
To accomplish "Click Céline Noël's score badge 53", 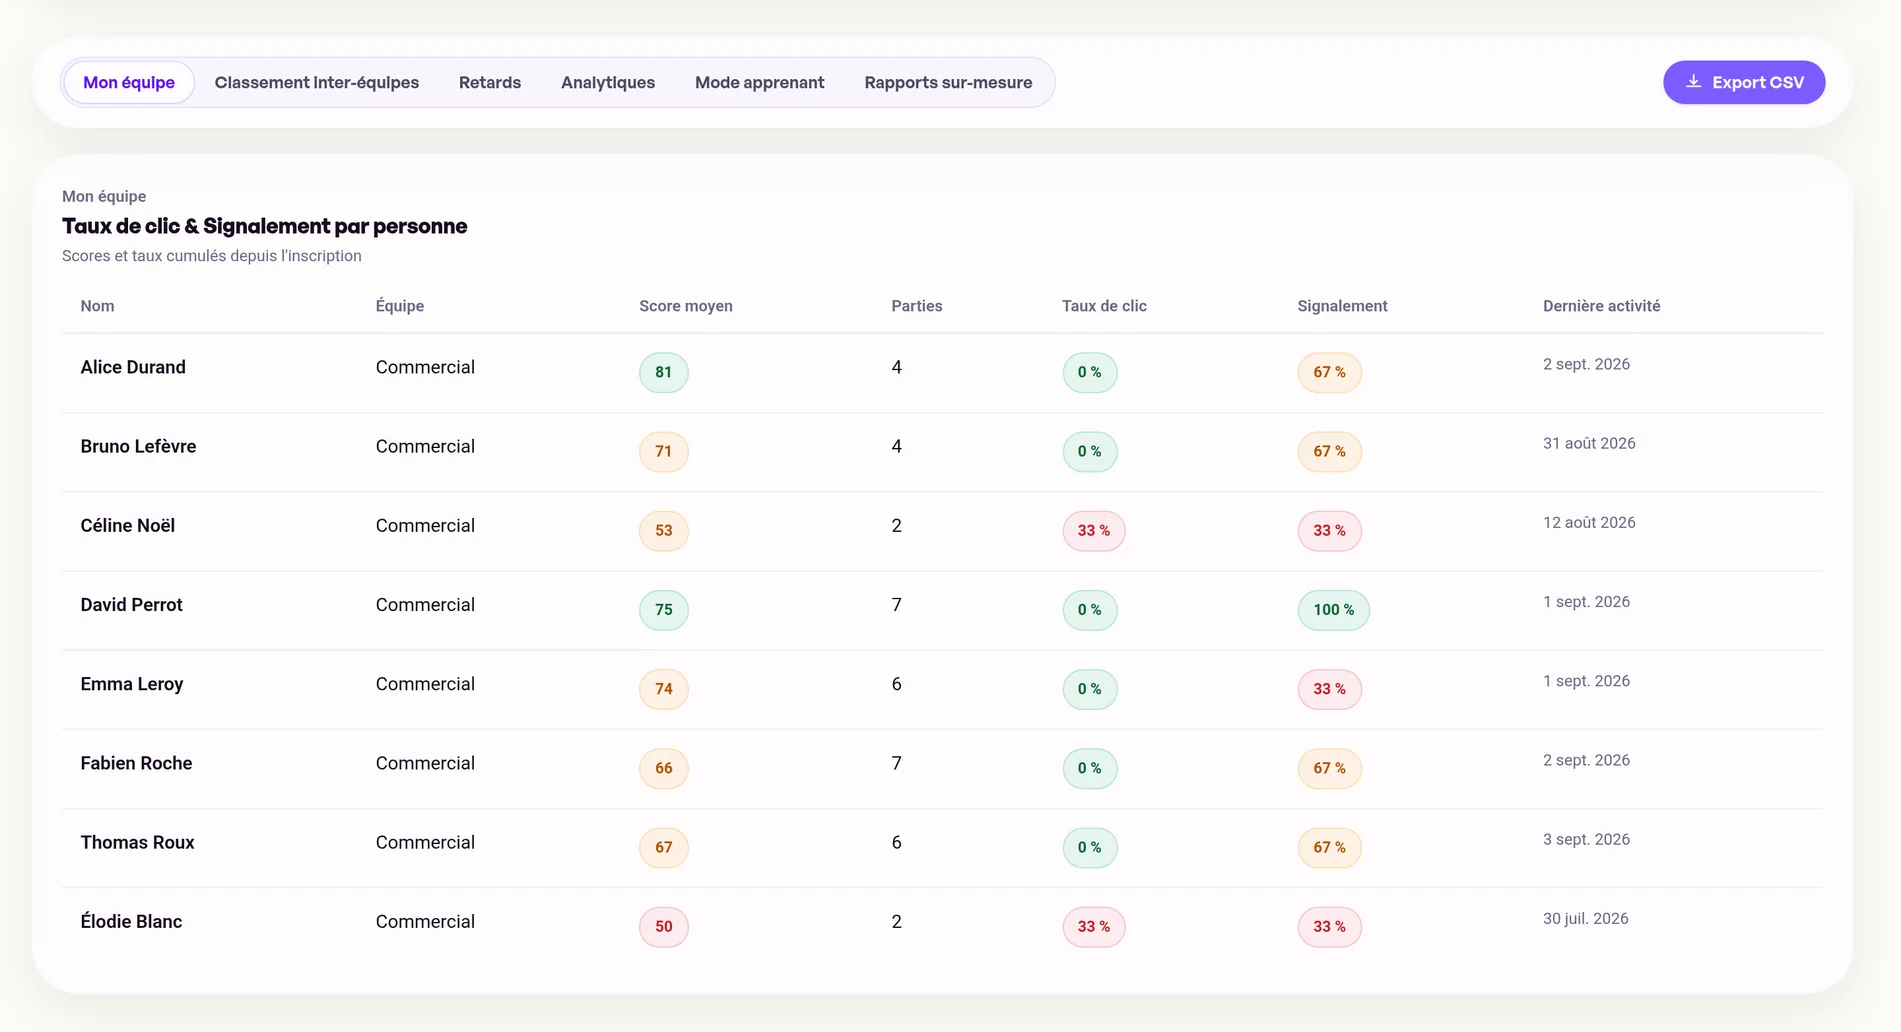I will [x=664, y=530].
